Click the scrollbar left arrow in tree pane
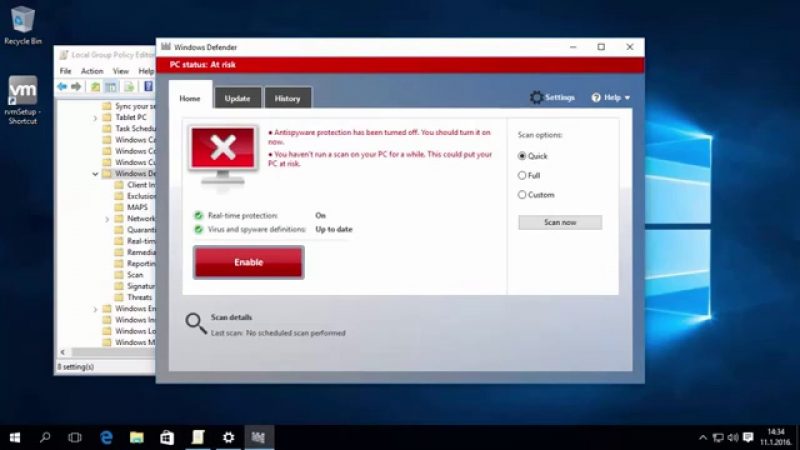This screenshot has height=450, width=800. coord(63,352)
